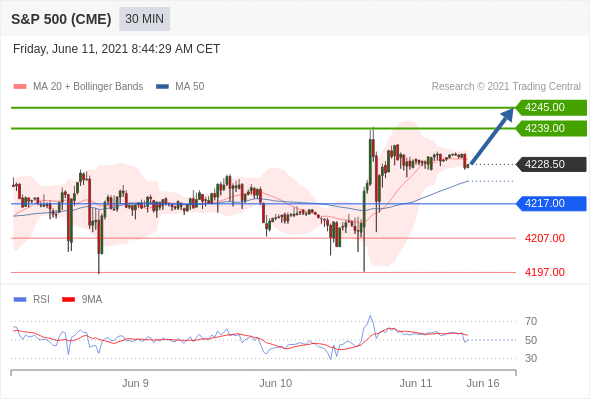Select the 4245.00 green resistance label
Screen dimensions: 590x400
[x=551, y=108]
